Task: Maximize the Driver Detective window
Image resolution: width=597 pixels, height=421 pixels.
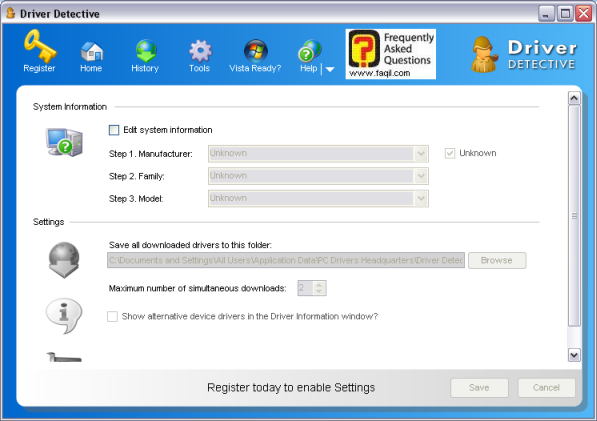Action: coord(565,14)
